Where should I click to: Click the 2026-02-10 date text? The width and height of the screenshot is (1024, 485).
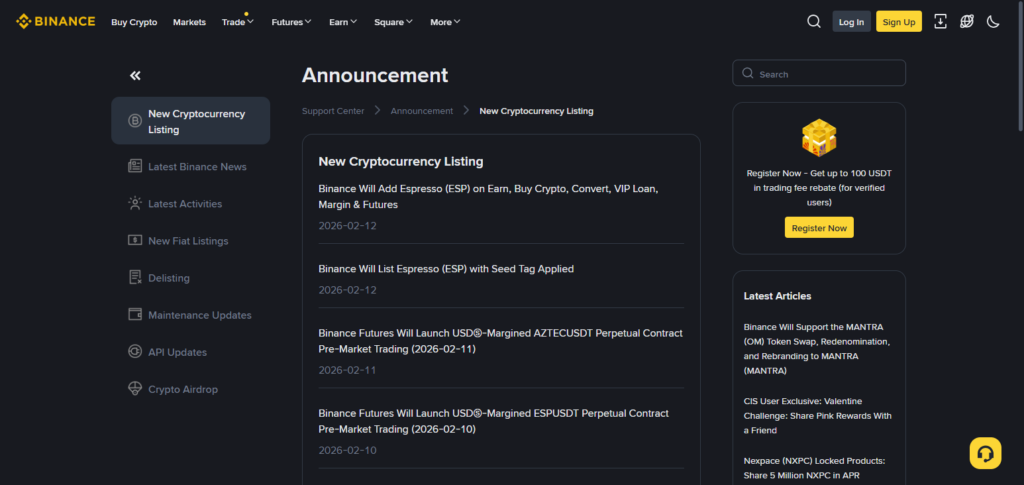[347, 450]
